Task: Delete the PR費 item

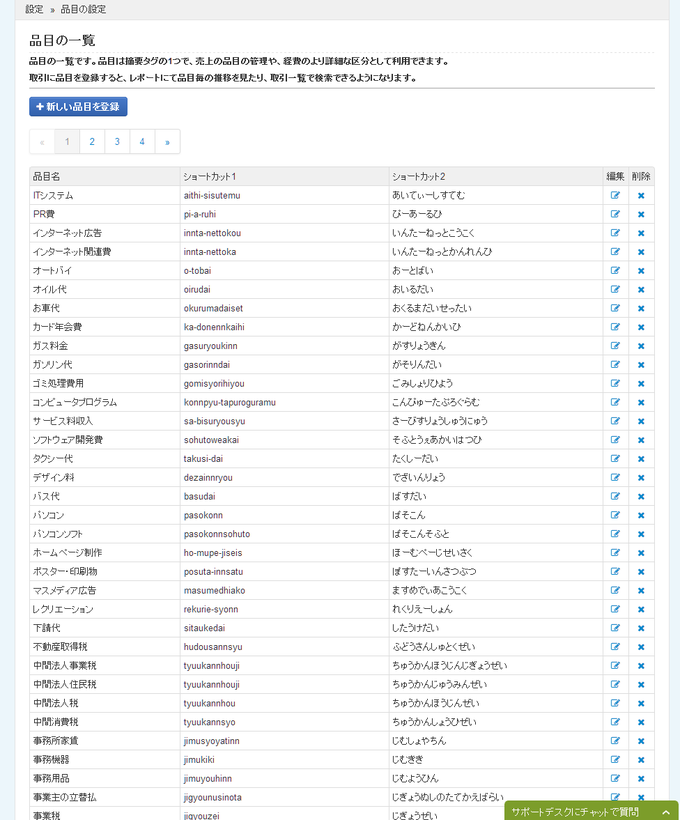Action: click(641, 214)
